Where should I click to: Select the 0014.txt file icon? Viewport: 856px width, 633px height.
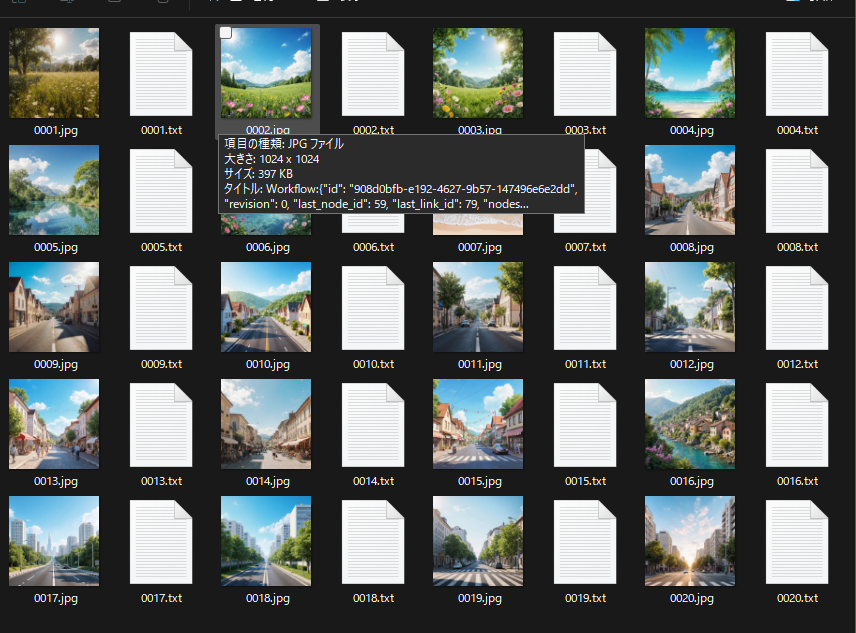(373, 425)
